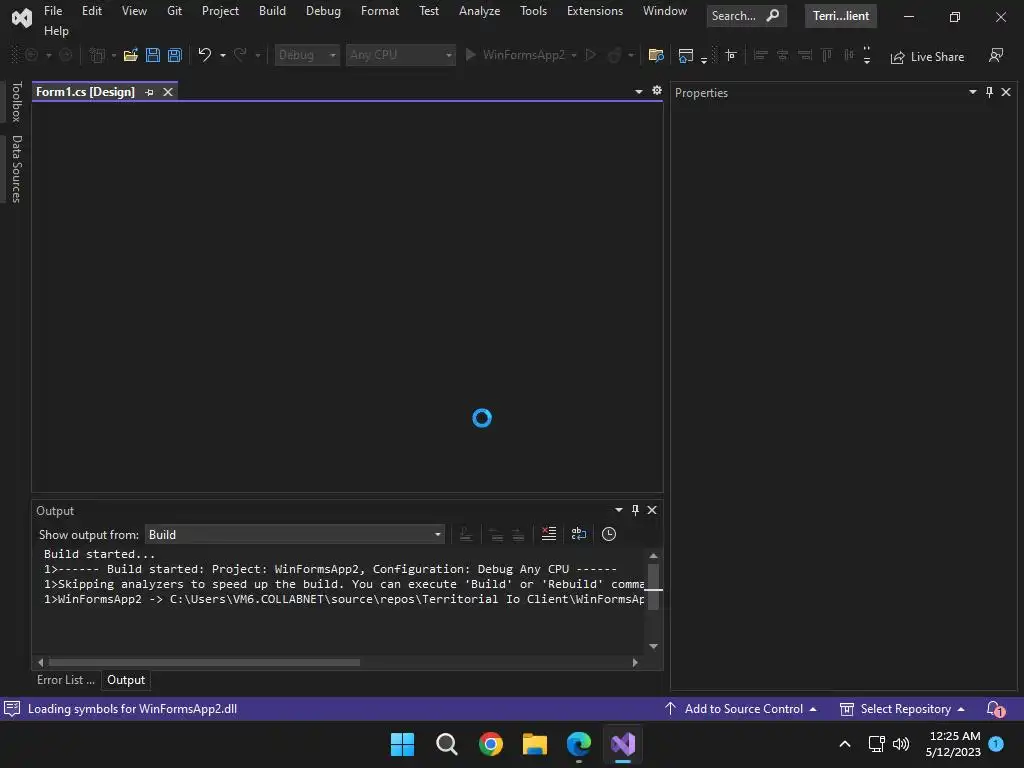Viewport: 1024px width, 768px height.
Task: Open the Debug configuration dropdown
Action: click(x=307, y=56)
